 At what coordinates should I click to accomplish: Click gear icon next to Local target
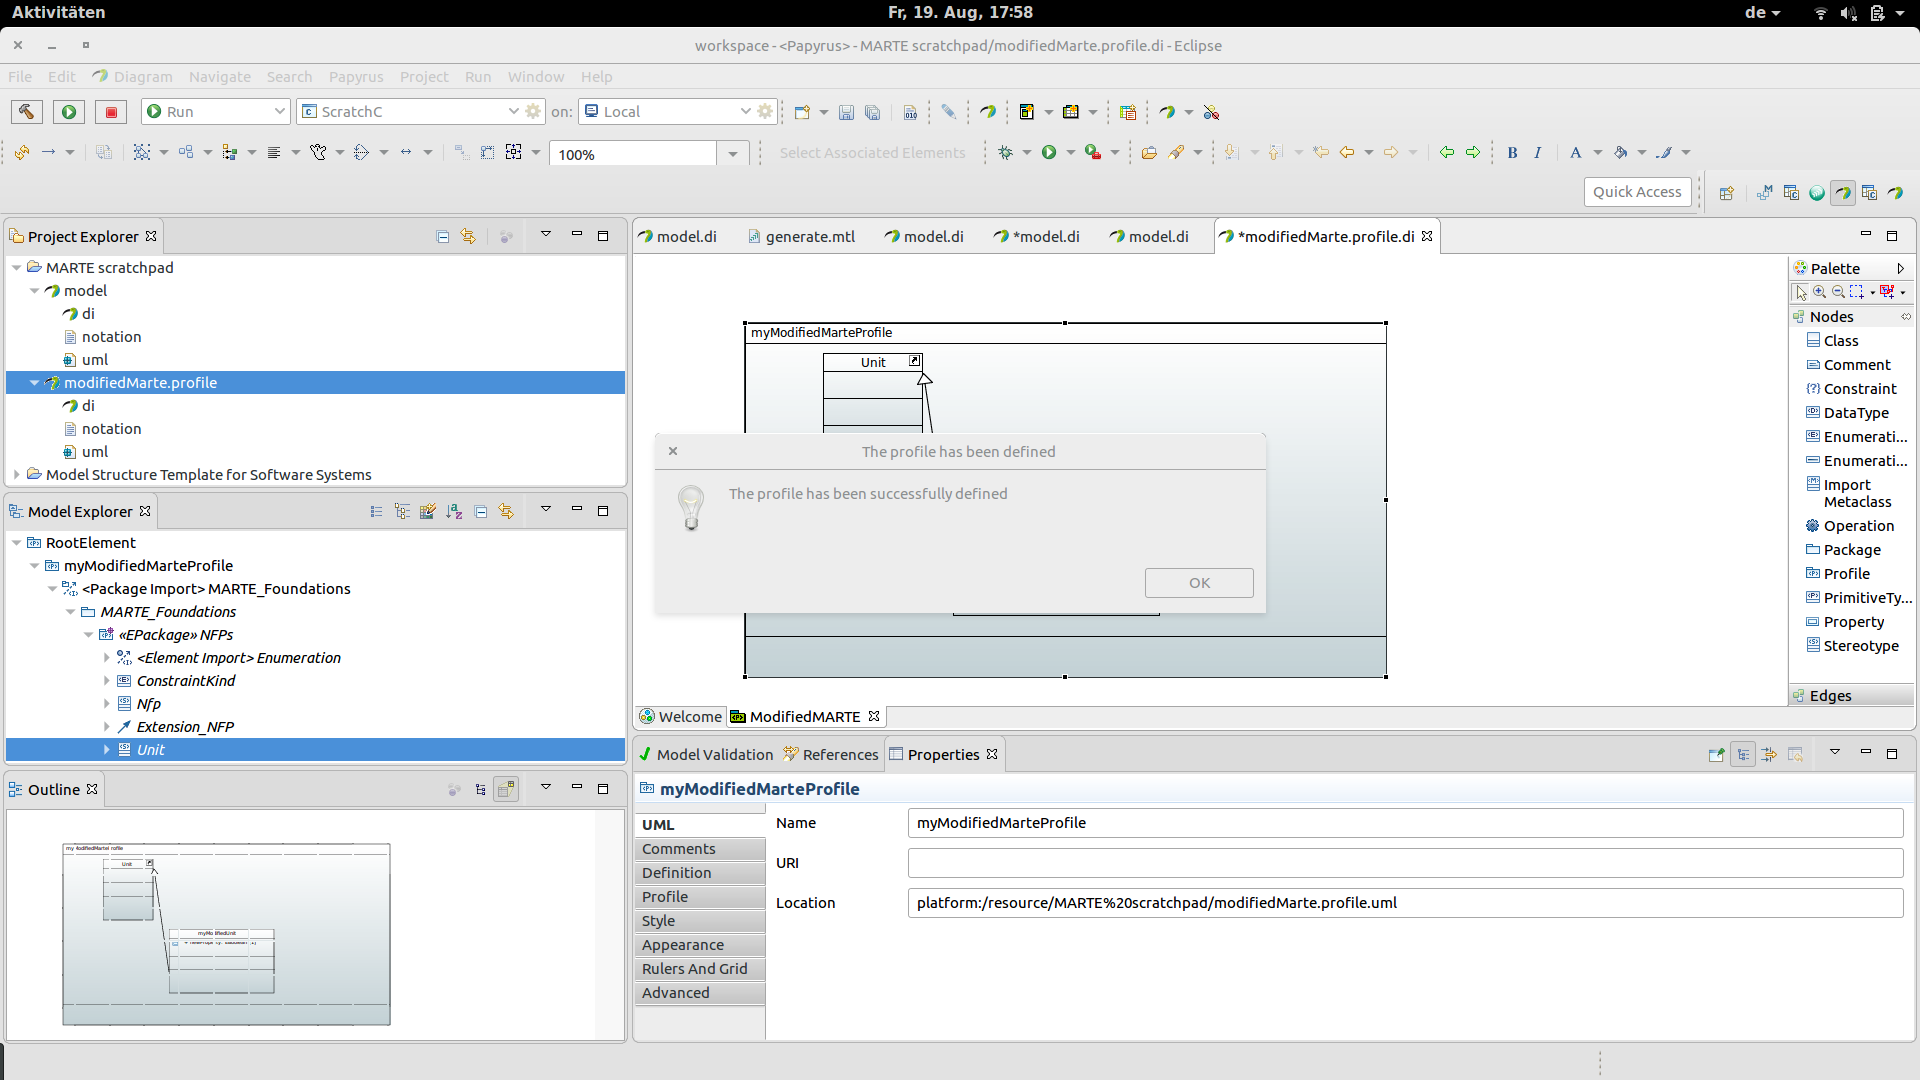click(765, 112)
